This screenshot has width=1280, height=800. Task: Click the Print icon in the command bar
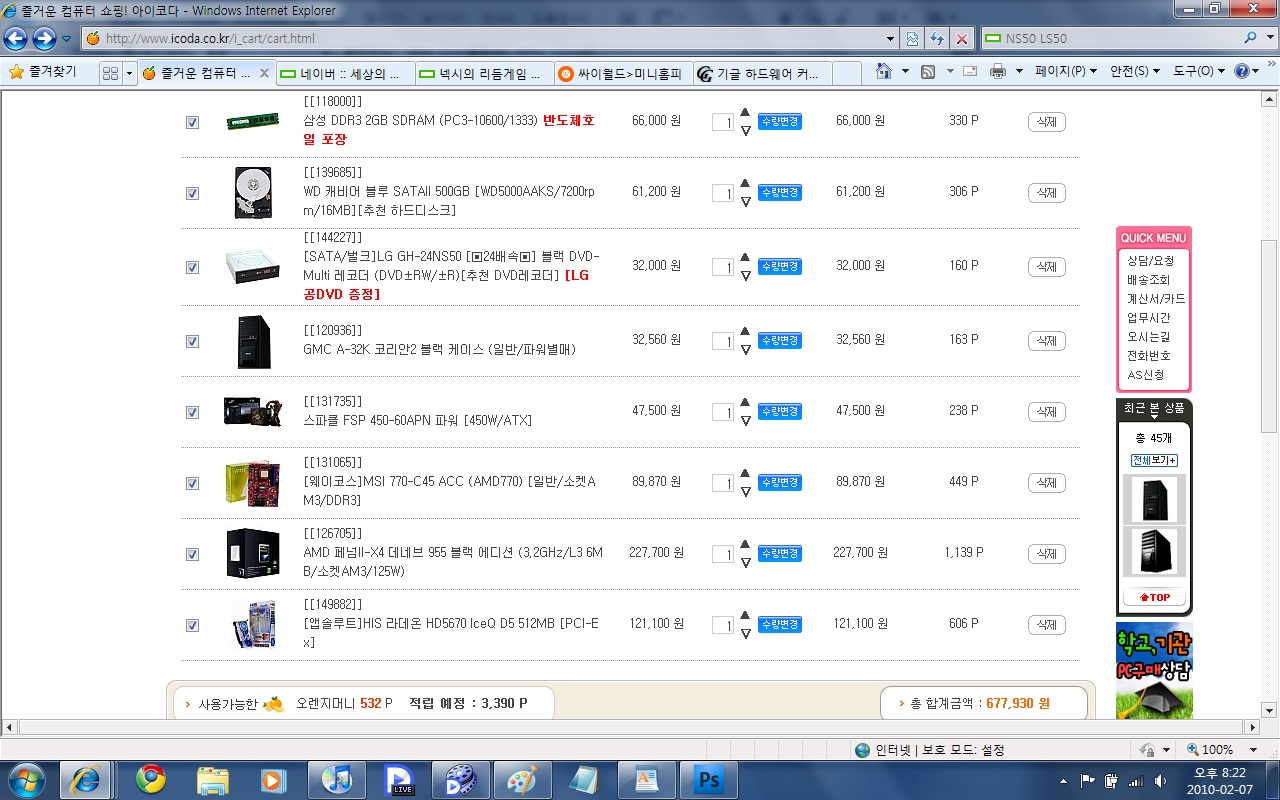pyautogui.click(x=997, y=72)
